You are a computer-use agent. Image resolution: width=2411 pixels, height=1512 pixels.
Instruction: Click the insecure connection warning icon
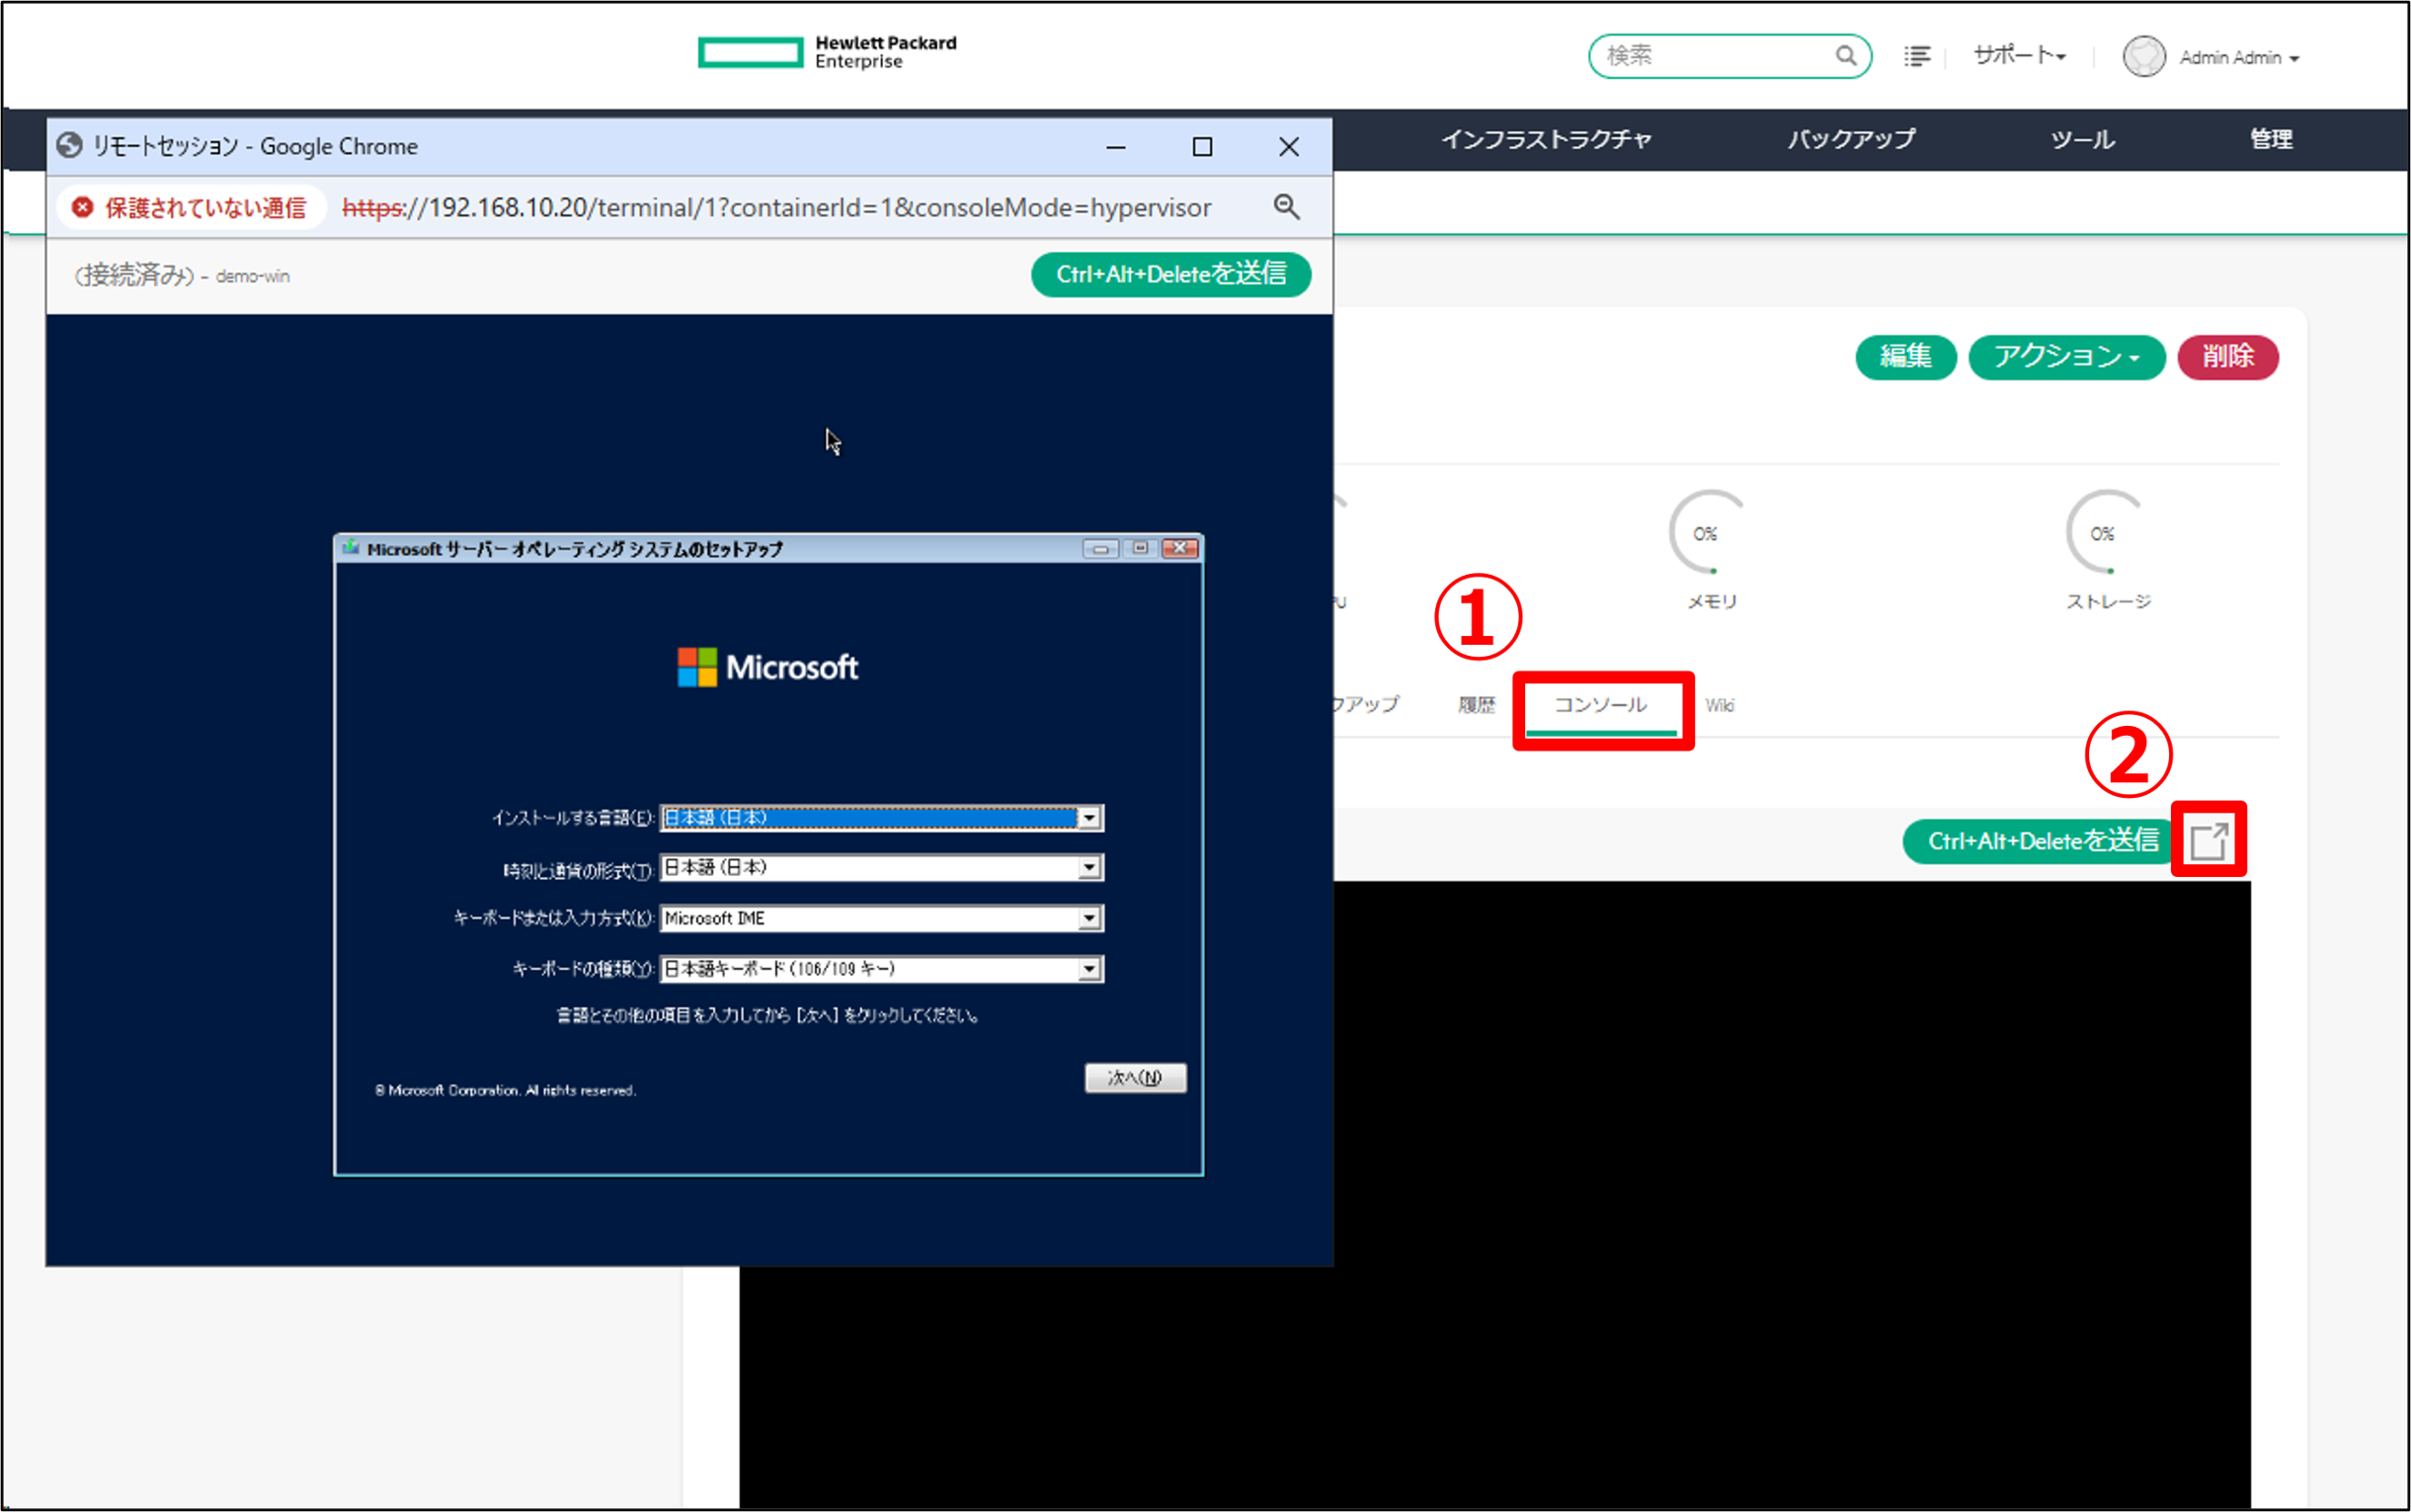(x=83, y=207)
